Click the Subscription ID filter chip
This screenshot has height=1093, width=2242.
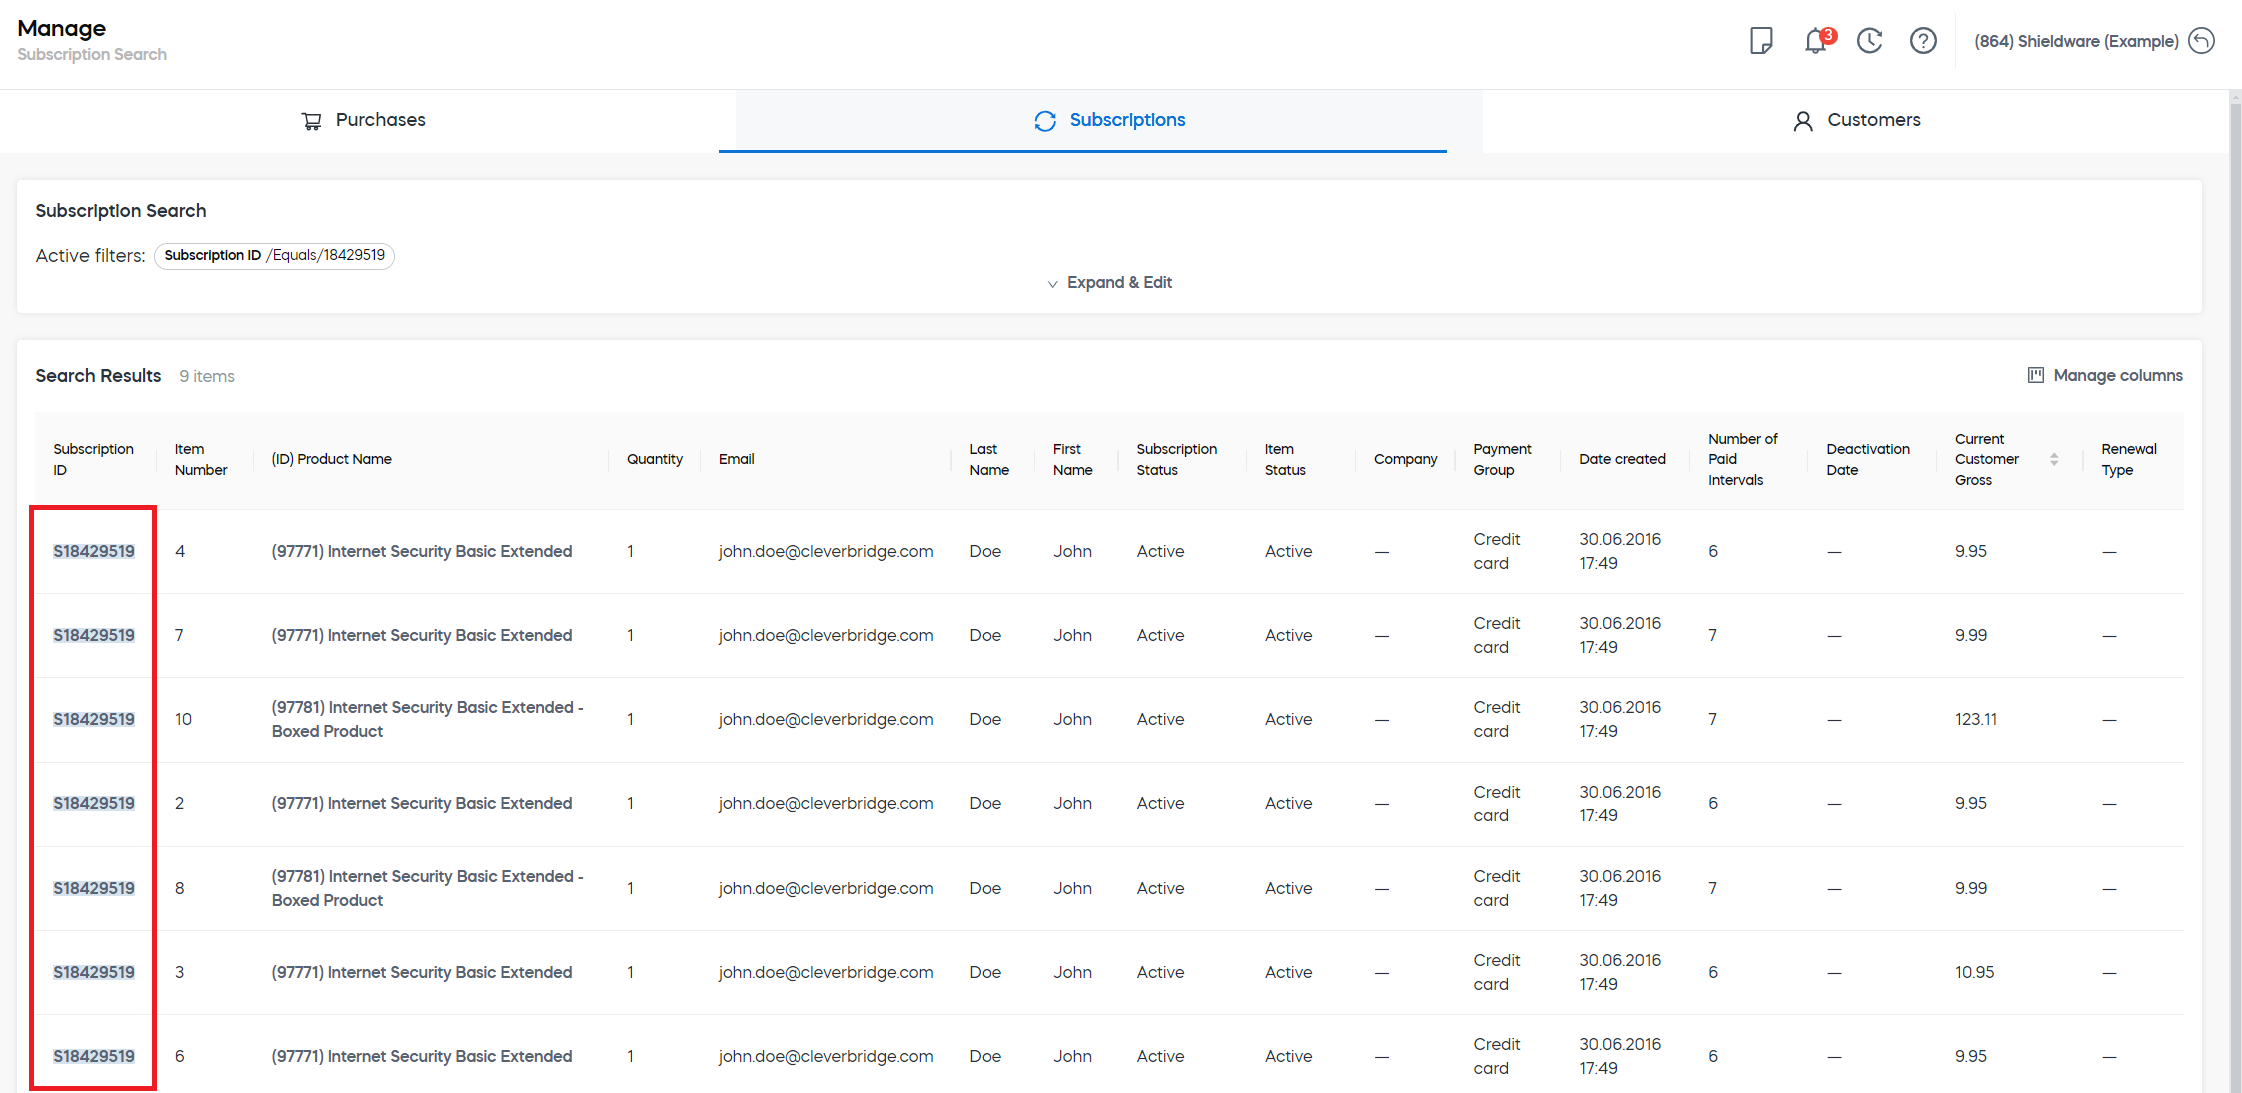[274, 256]
